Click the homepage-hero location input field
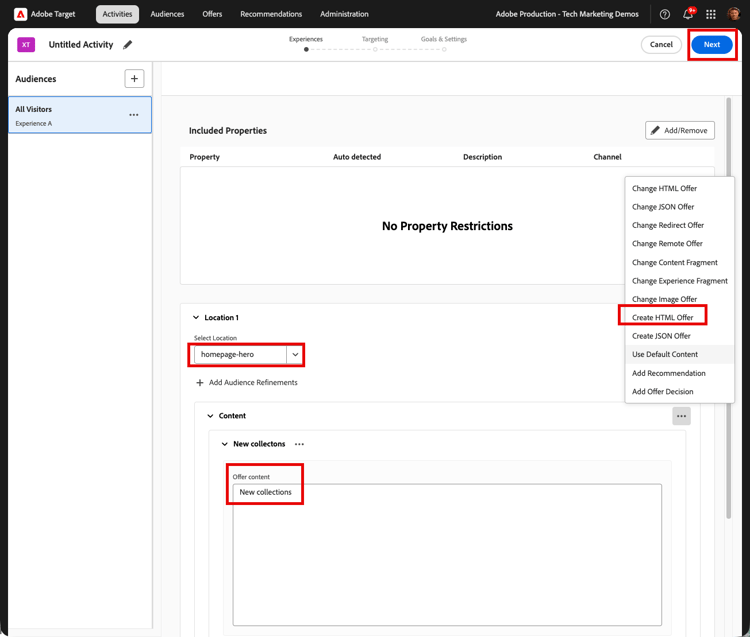 tap(240, 354)
